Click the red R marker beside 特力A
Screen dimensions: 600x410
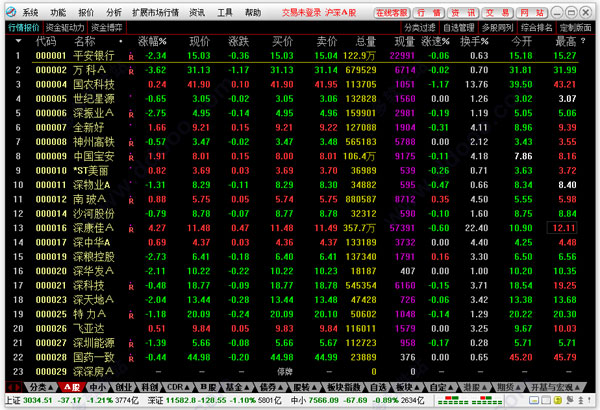[x=131, y=315]
